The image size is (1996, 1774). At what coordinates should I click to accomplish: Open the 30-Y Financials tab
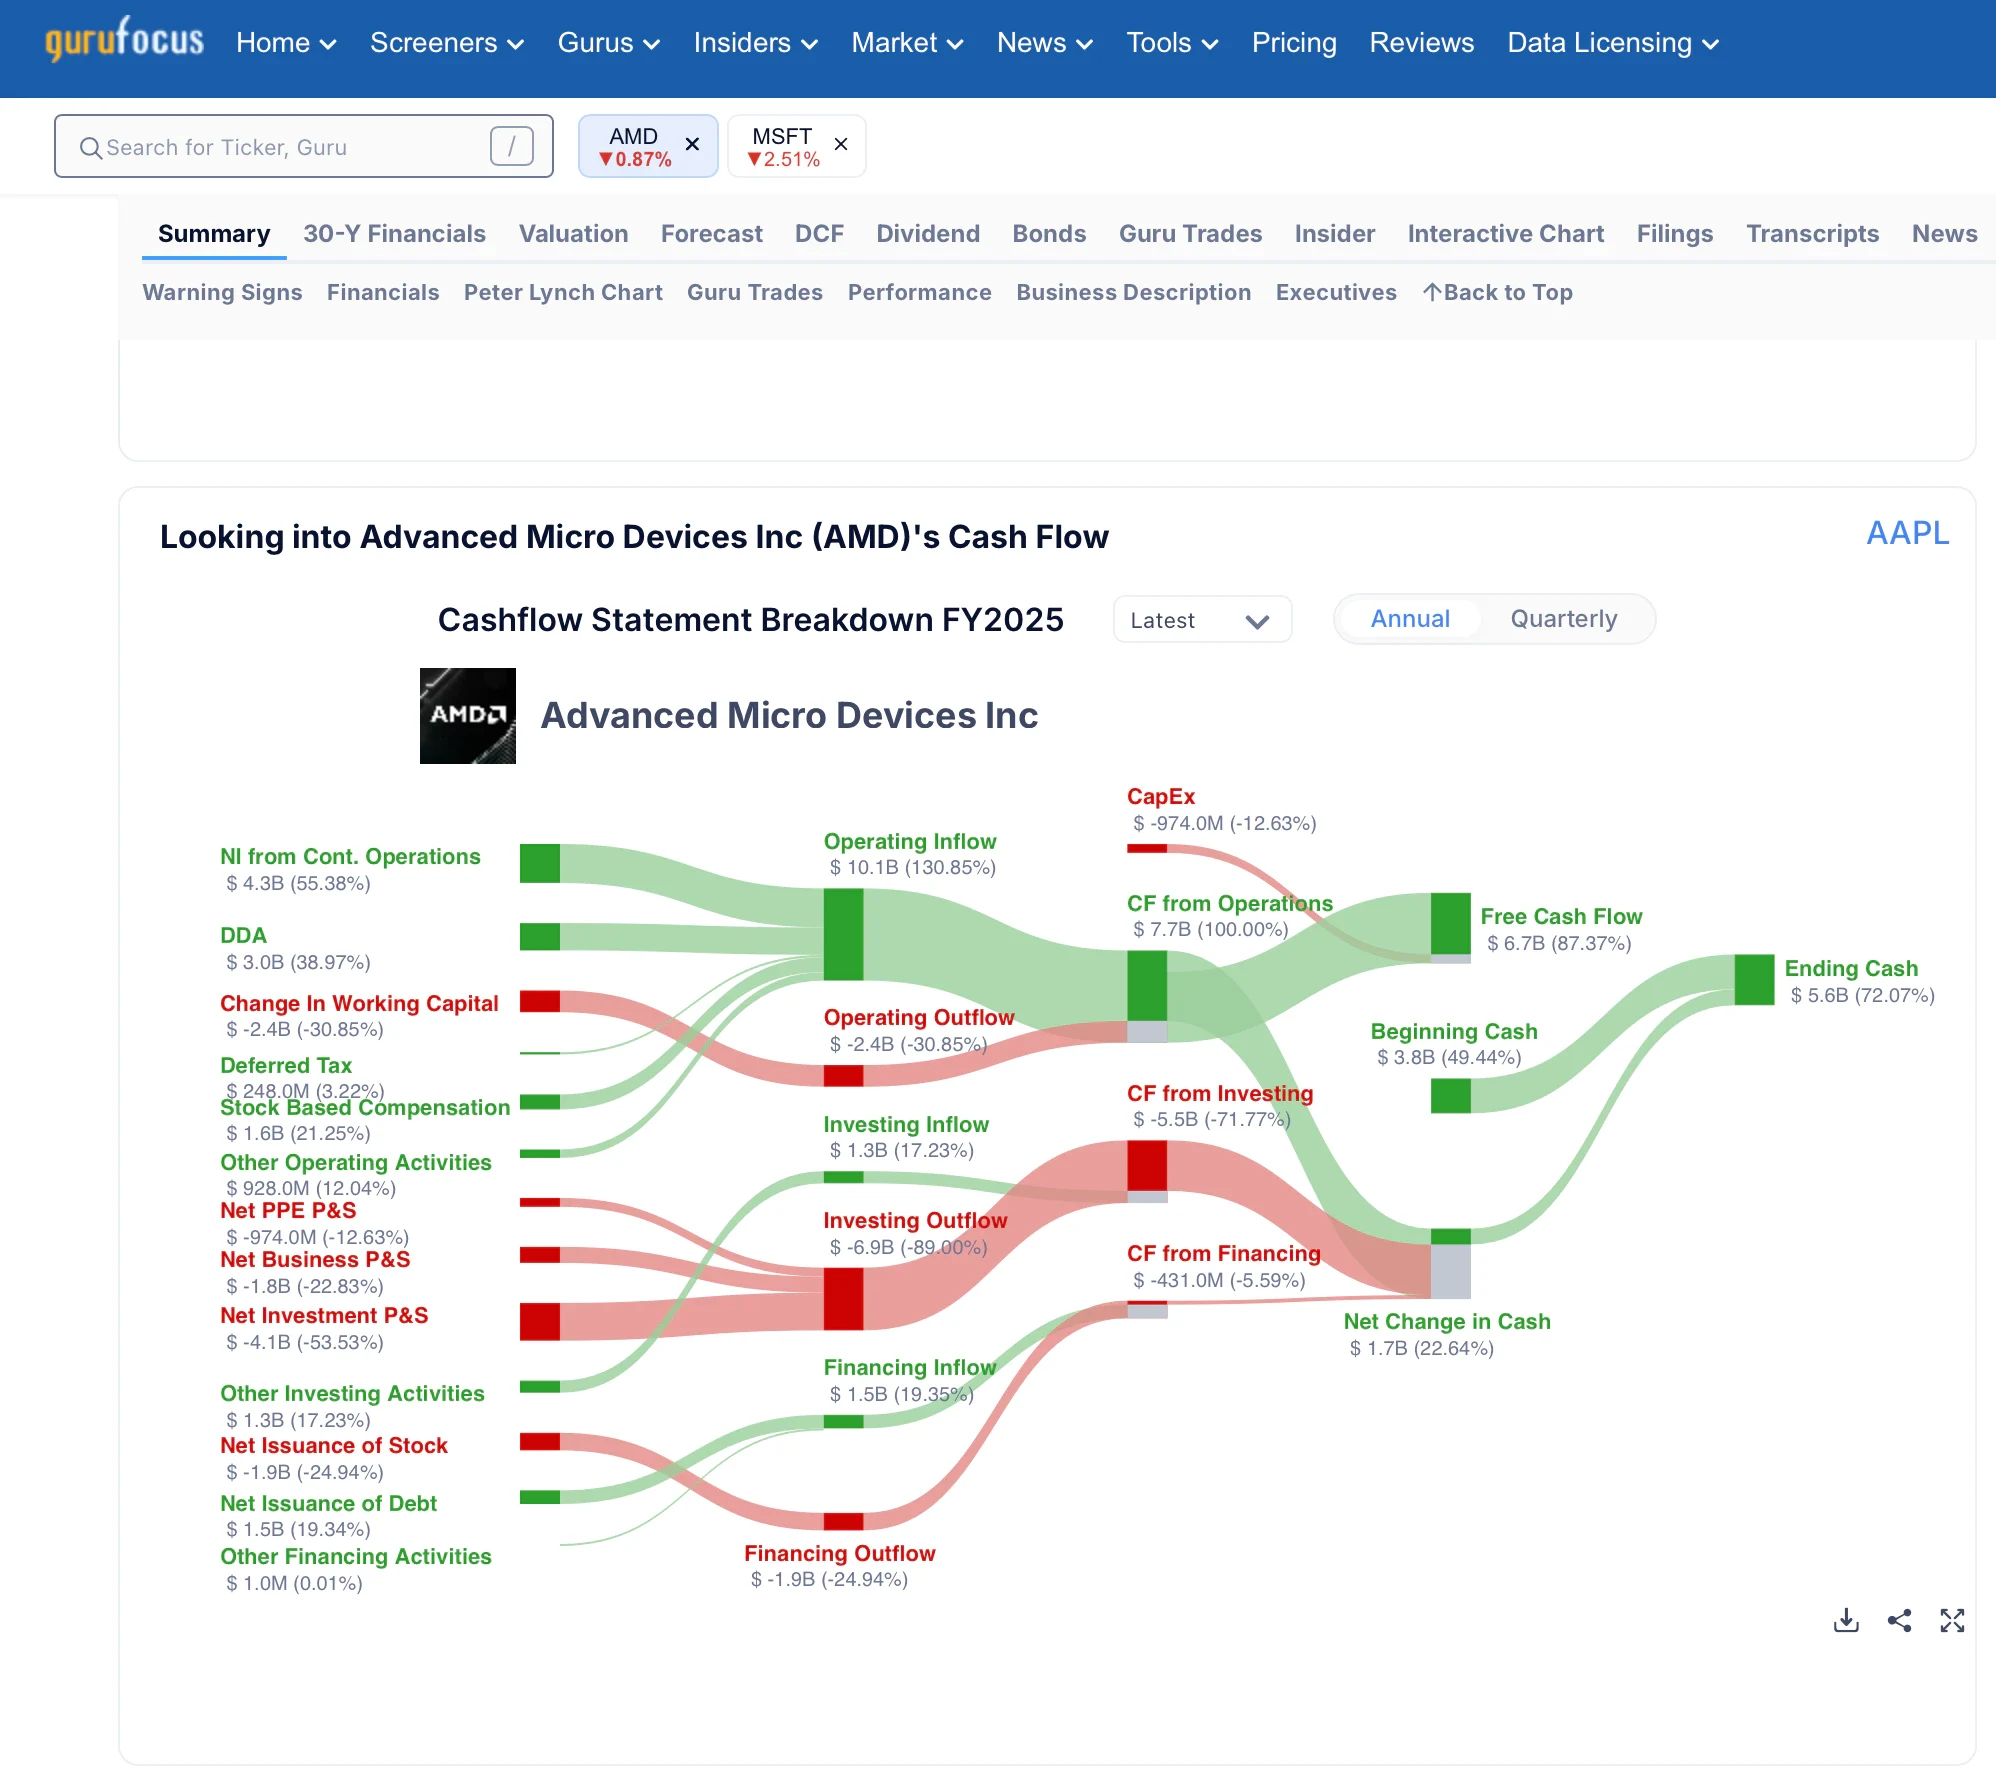click(x=394, y=233)
